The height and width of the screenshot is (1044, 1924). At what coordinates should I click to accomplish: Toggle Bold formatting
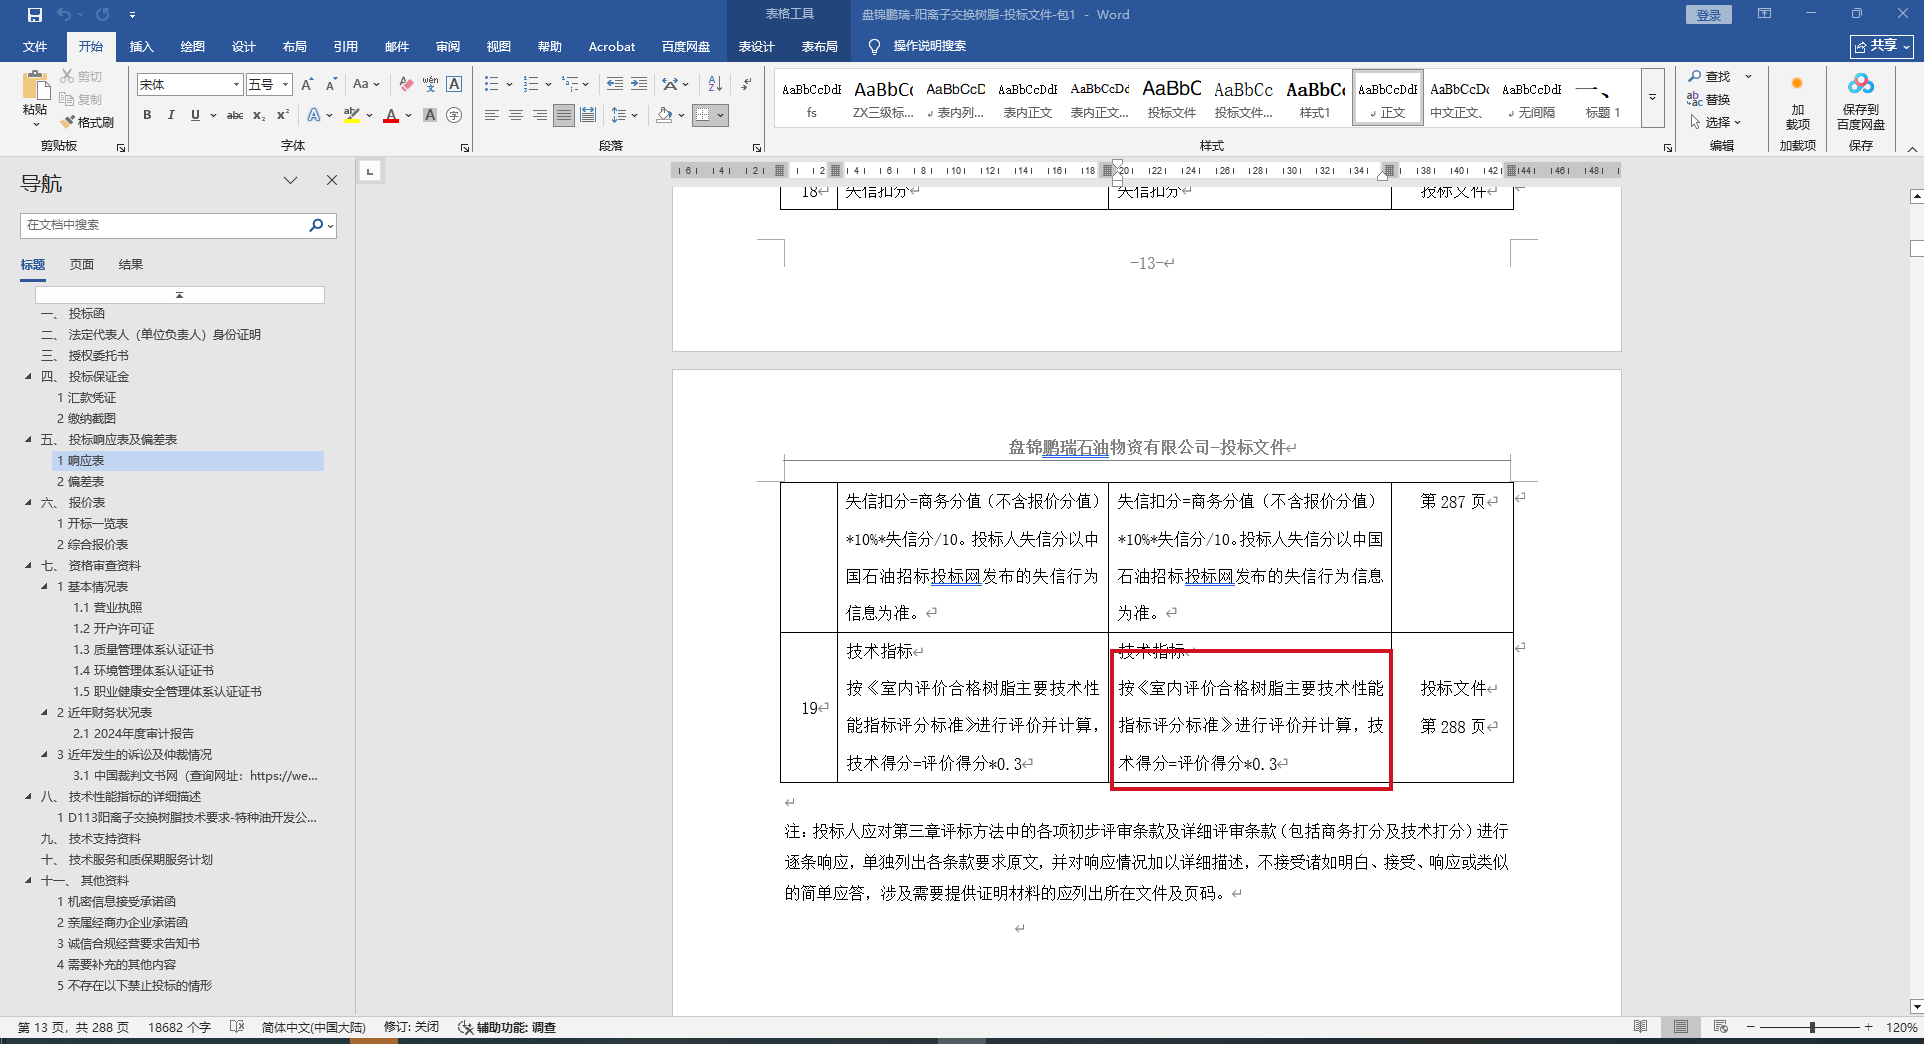coord(147,115)
